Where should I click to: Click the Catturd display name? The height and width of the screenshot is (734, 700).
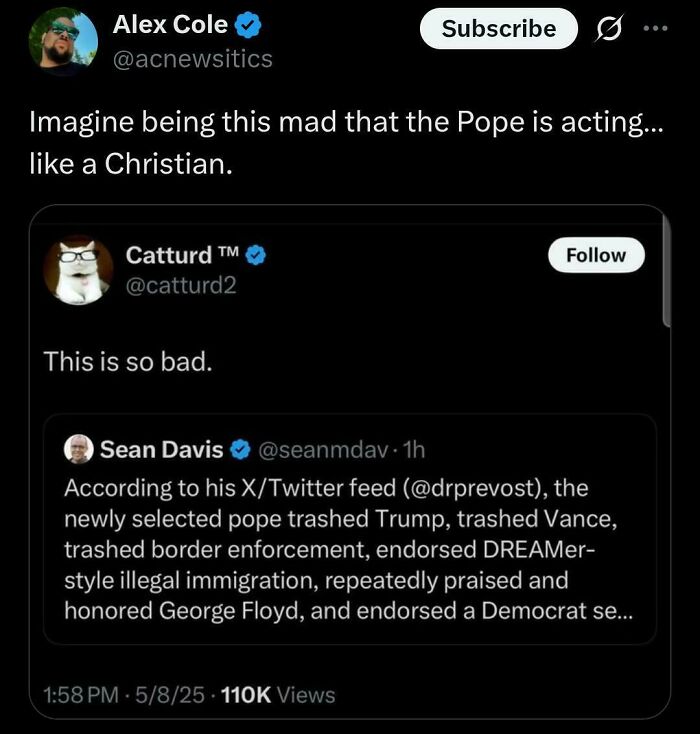[x=168, y=255]
